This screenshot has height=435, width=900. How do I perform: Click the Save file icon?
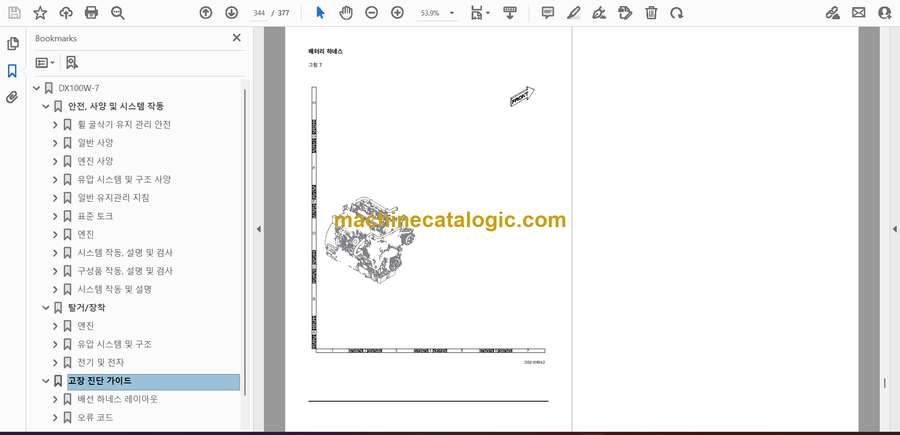[14, 13]
